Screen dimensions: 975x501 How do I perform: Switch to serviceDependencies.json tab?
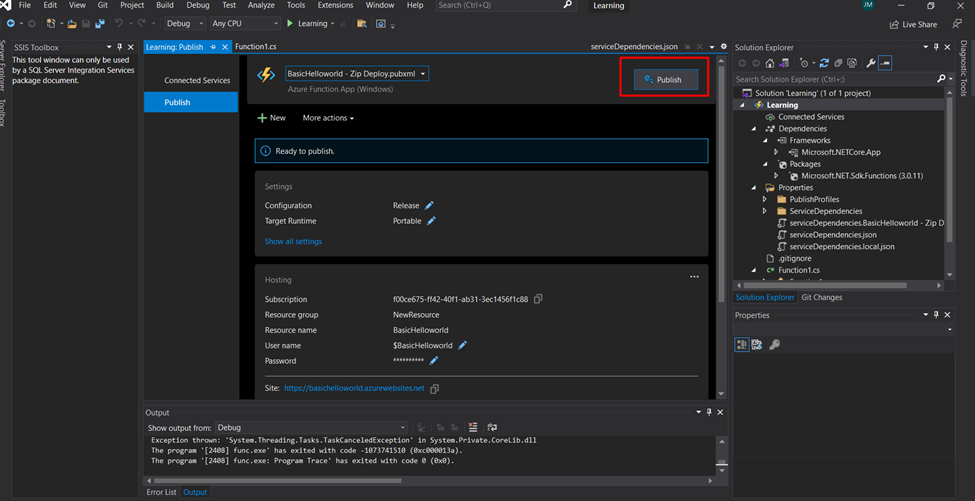coord(634,47)
